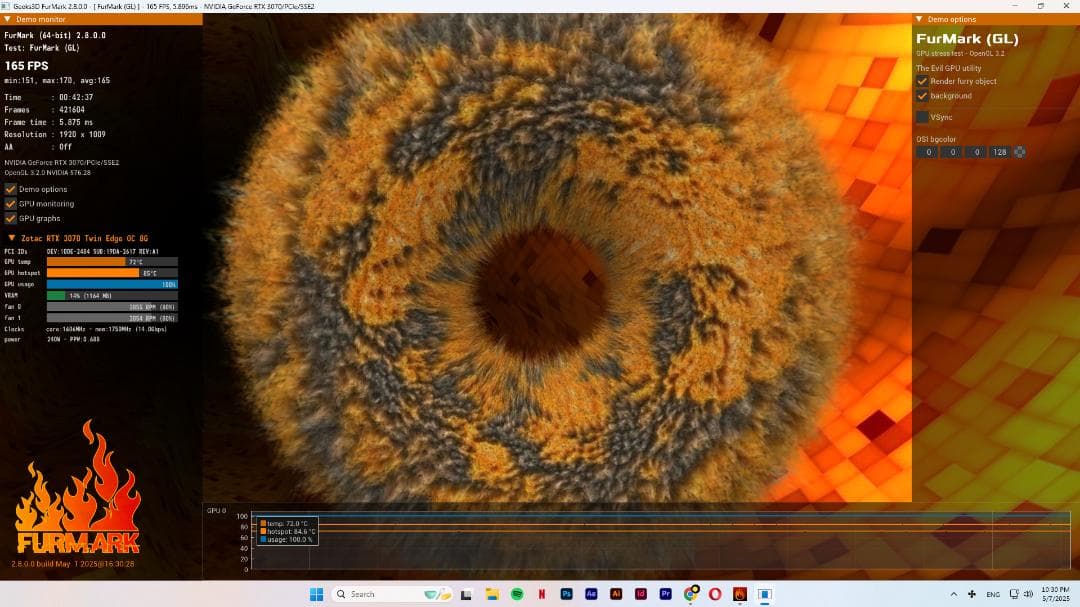Viewport: 1080px width, 607px height.
Task: Open OSI bgcolor color picker swatch
Action: [1019, 152]
